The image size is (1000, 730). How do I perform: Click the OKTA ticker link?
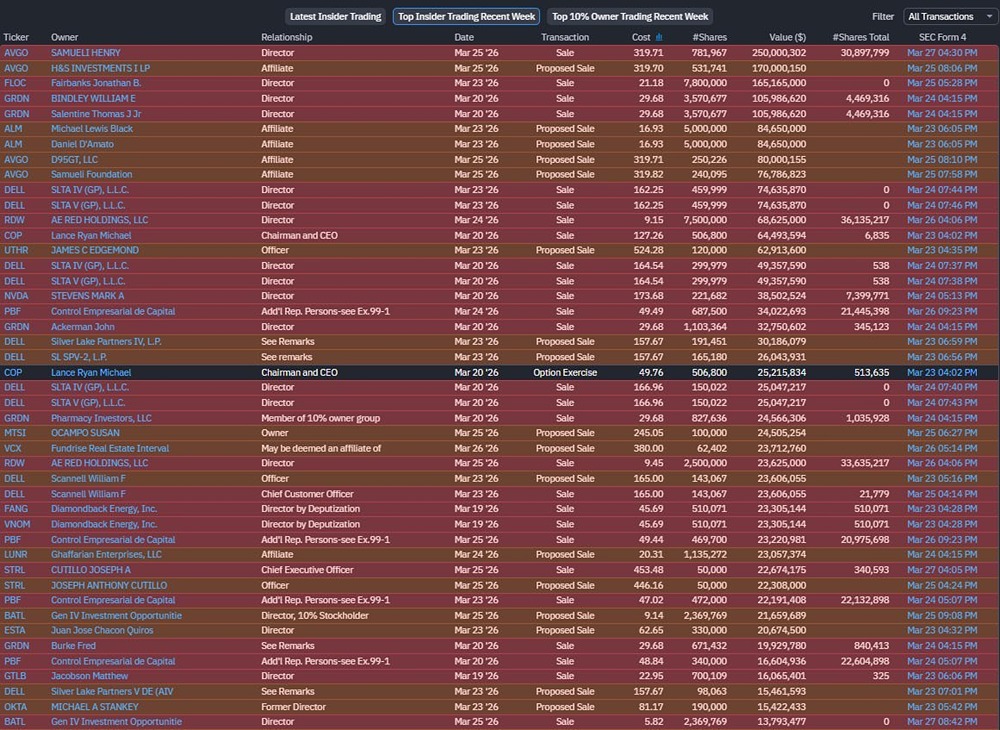(x=15, y=706)
